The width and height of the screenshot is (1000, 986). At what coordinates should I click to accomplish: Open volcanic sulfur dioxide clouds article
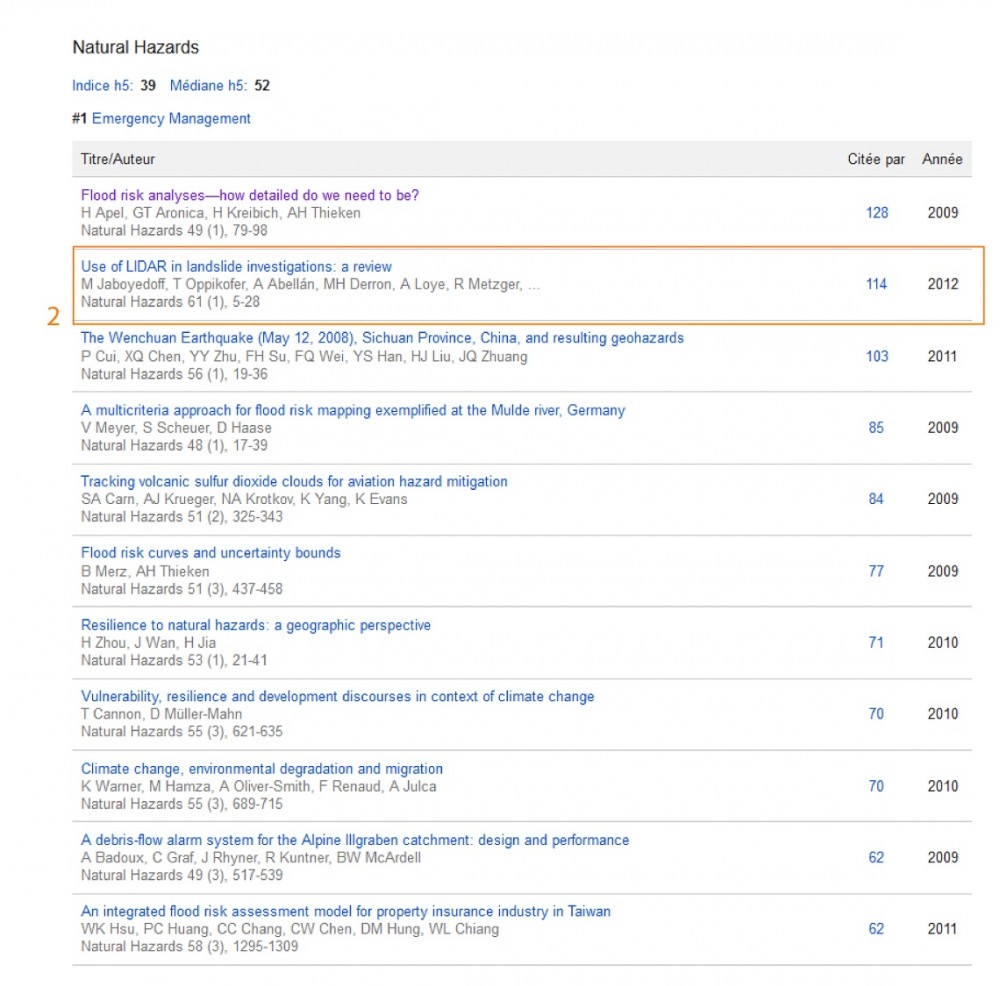pos(294,481)
